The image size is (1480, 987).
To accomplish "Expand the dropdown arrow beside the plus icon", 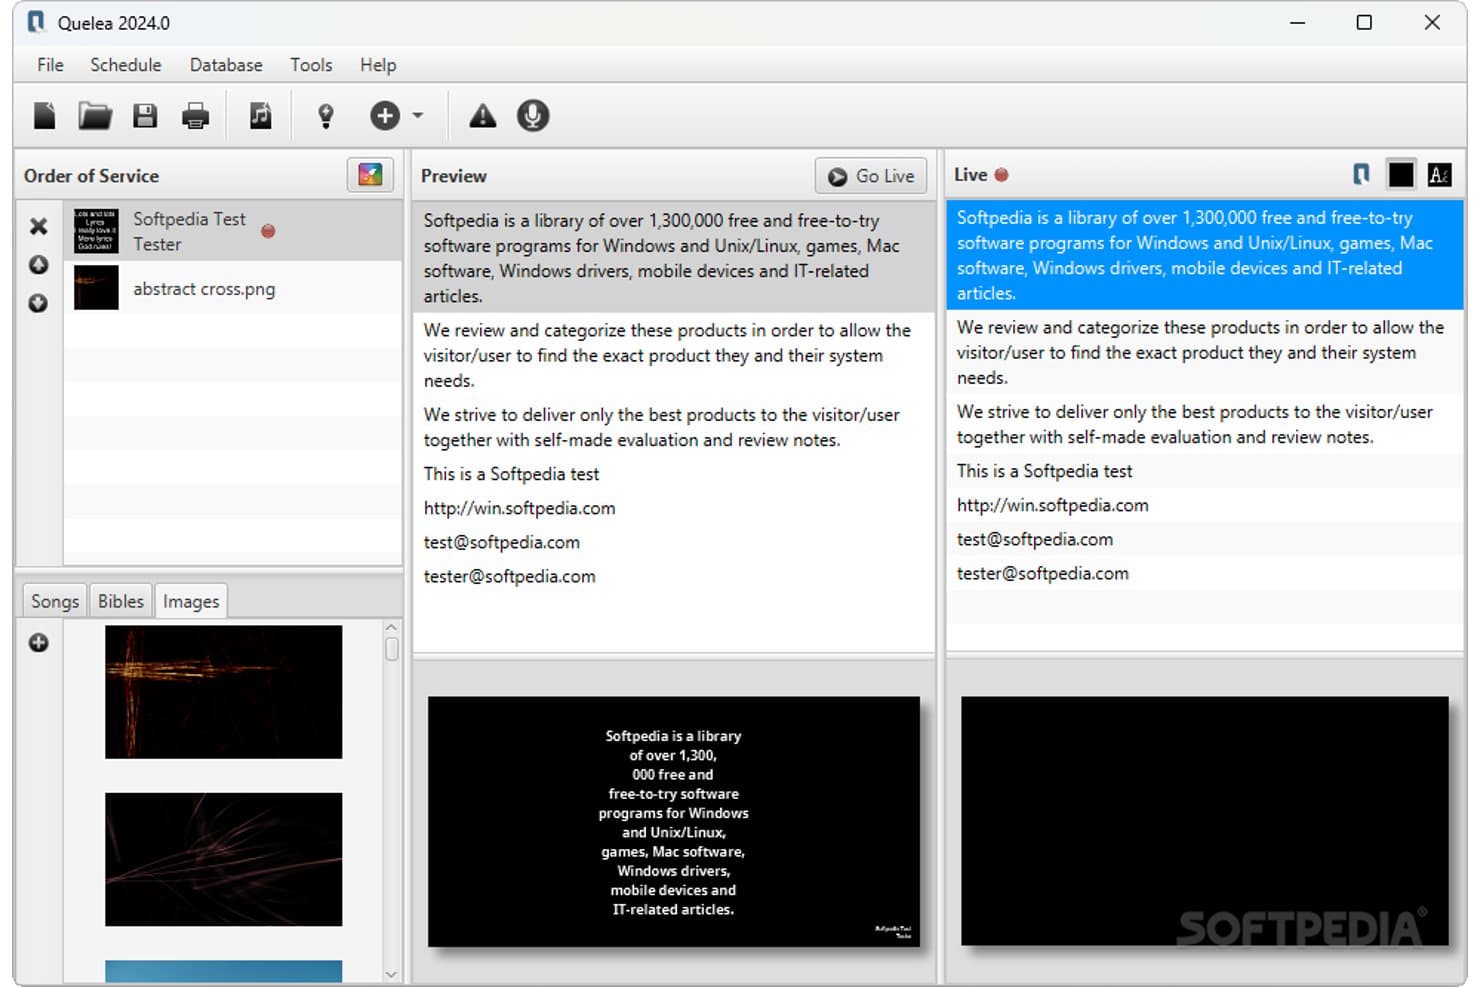I will pos(418,116).
